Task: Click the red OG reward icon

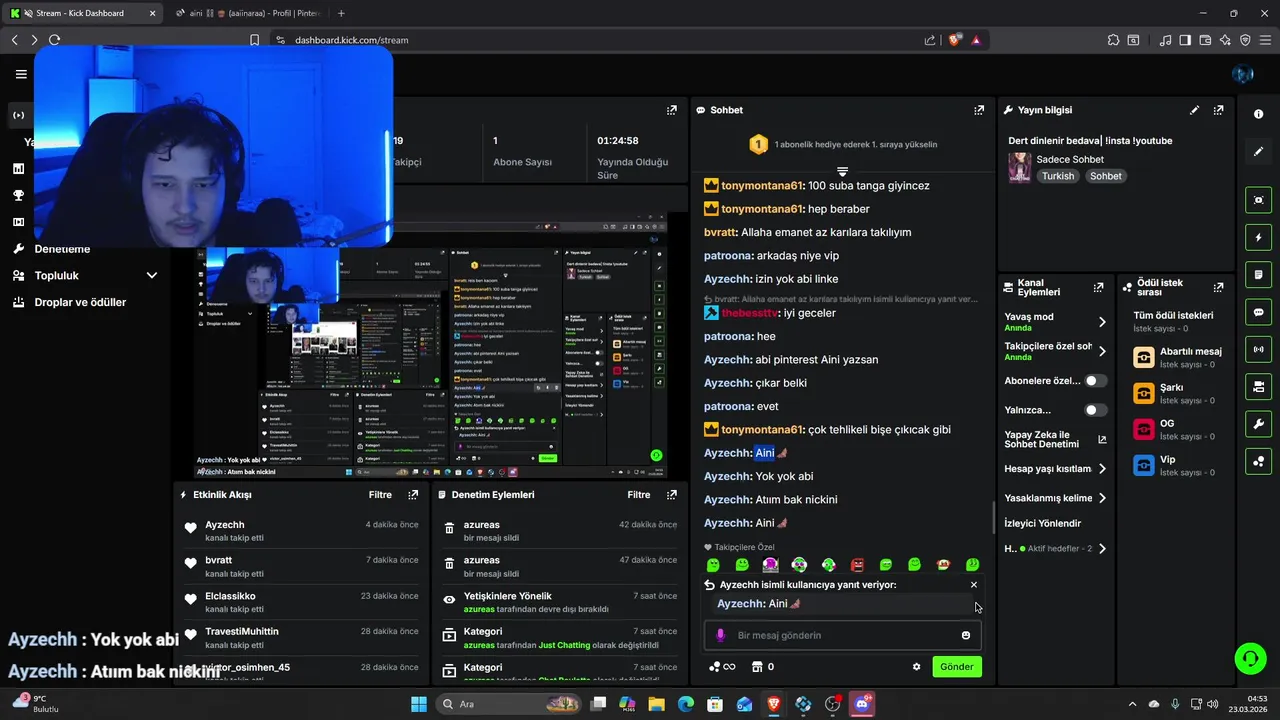Action: 1143,429
